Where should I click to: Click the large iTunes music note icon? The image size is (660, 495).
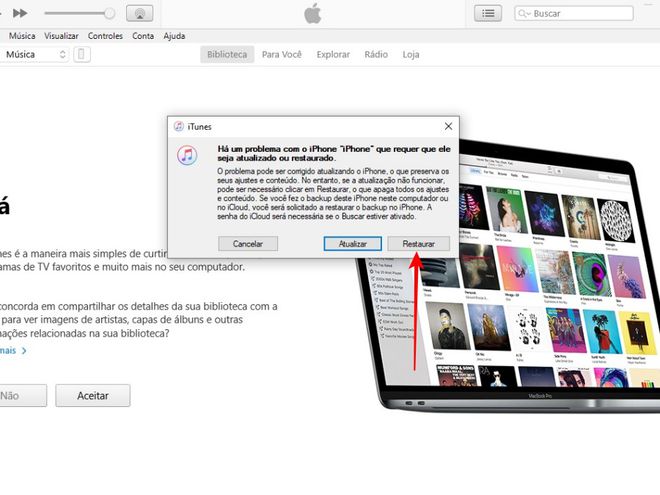(187, 155)
